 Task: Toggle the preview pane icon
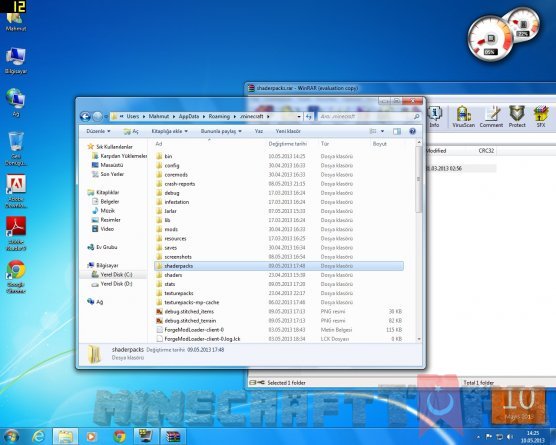397,131
